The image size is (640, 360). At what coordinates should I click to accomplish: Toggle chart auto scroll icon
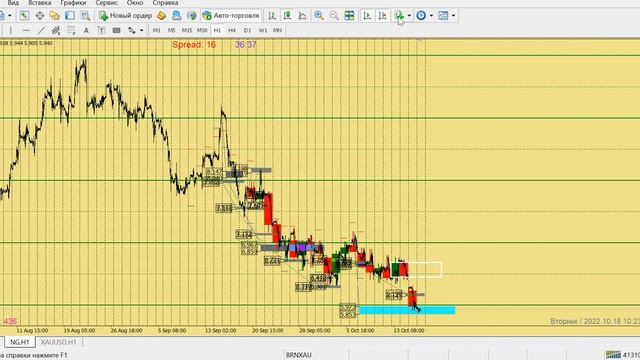(x=367, y=16)
